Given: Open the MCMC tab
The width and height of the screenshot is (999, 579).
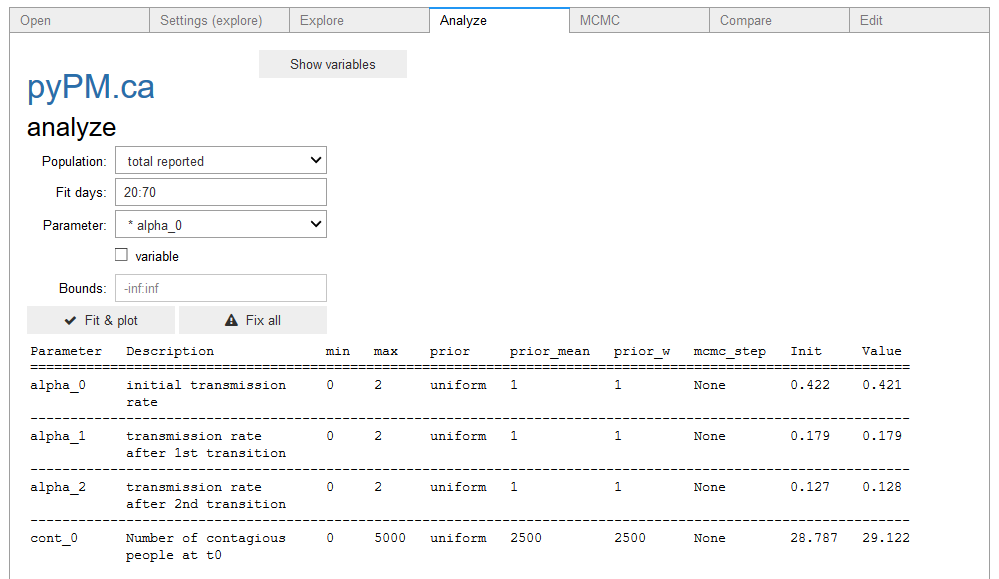Looking at the screenshot, I should 639,20.
